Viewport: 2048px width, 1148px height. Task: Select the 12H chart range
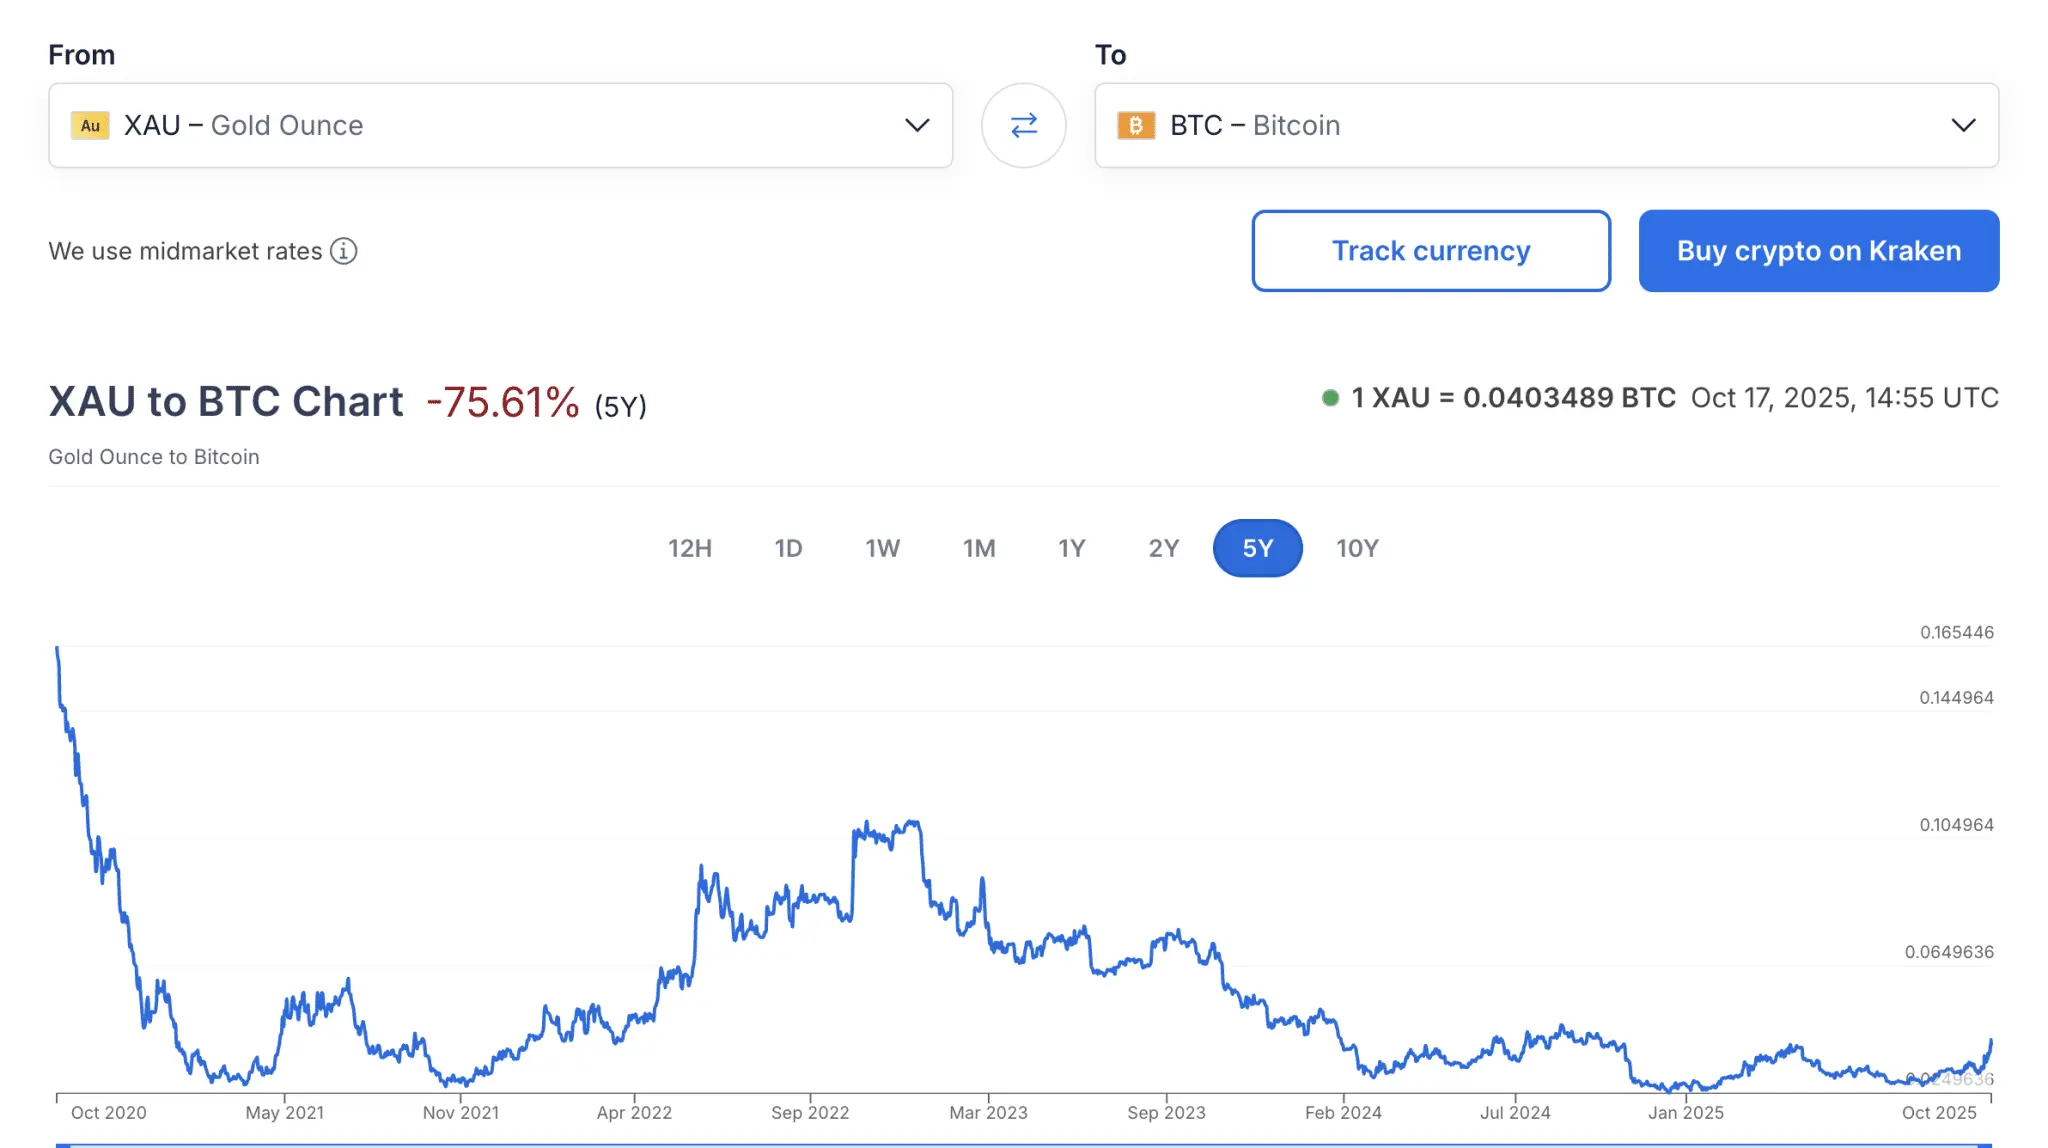click(690, 548)
